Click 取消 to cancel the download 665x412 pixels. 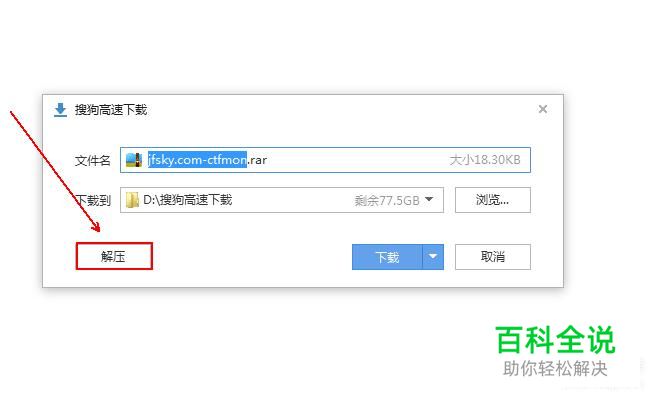(x=493, y=257)
